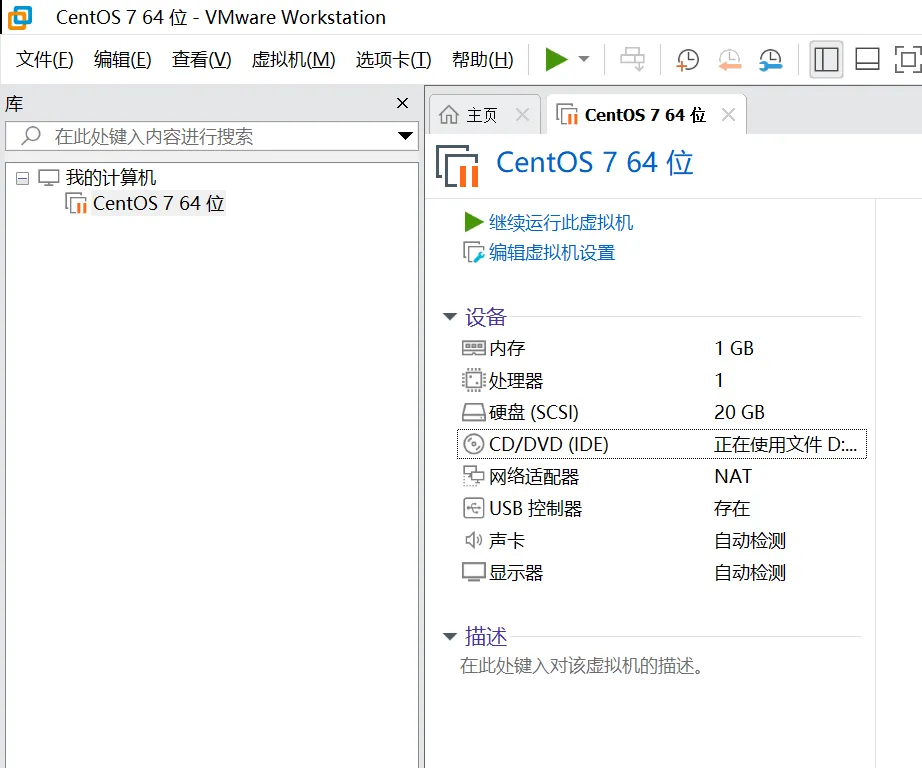Click 自动检测 value for 显示器
Image resolution: width=922 pixels, height=768 pixels.
[750, 572]
